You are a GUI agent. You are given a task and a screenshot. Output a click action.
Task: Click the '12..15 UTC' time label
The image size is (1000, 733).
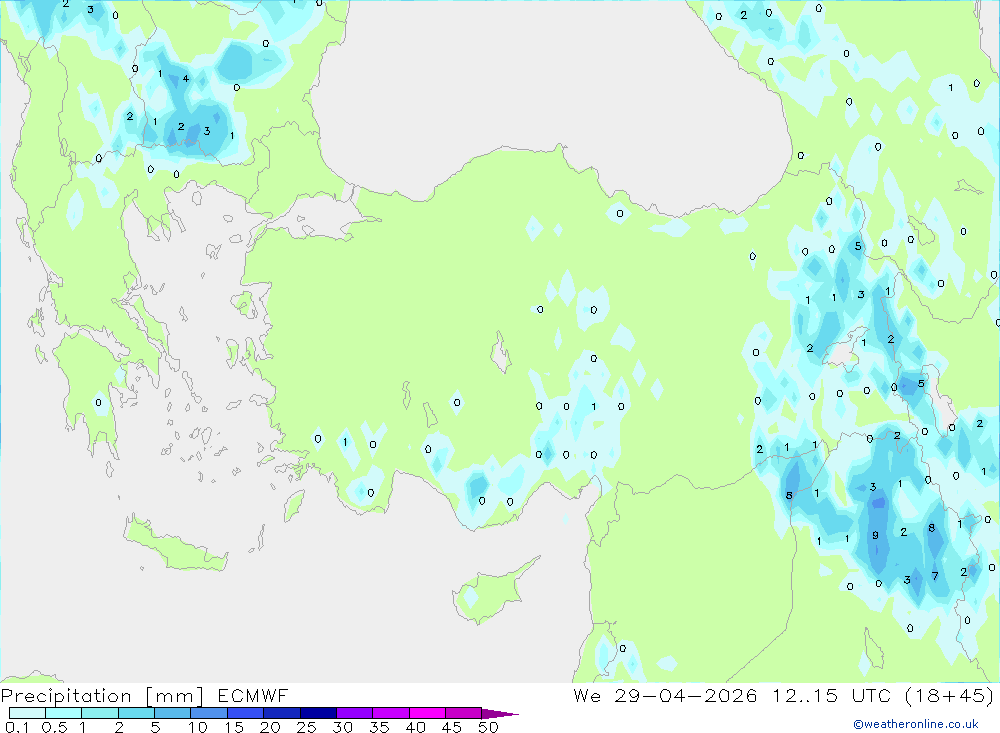831,696
